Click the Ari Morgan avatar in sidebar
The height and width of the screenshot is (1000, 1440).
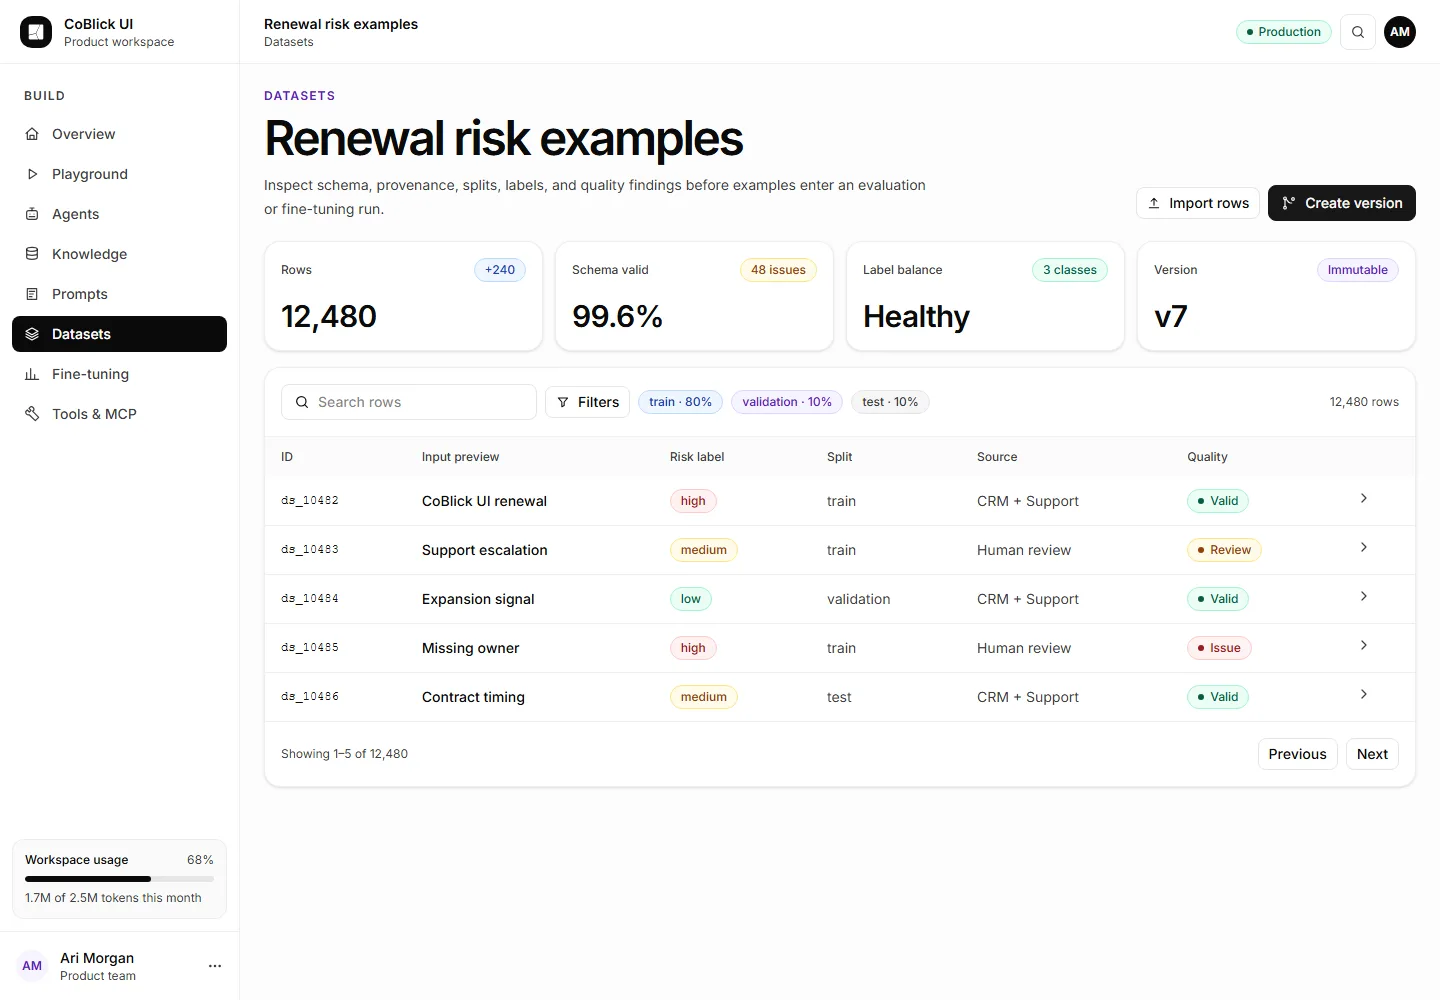32,966
